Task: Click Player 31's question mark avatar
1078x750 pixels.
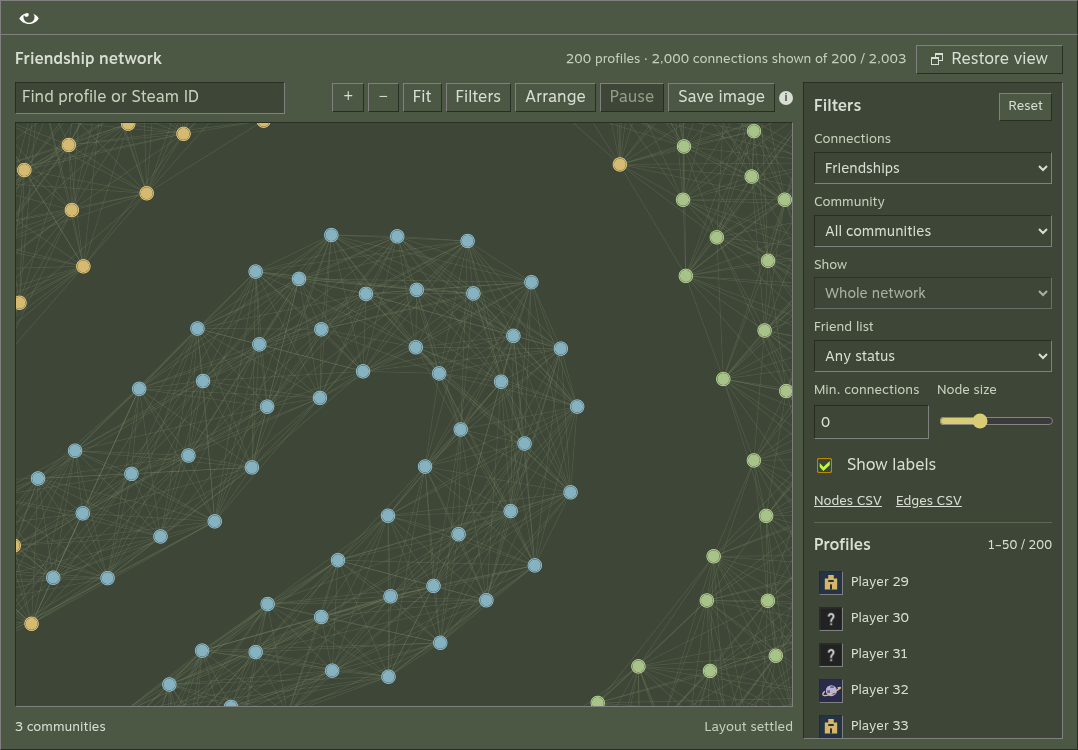Action: point(830,654)
